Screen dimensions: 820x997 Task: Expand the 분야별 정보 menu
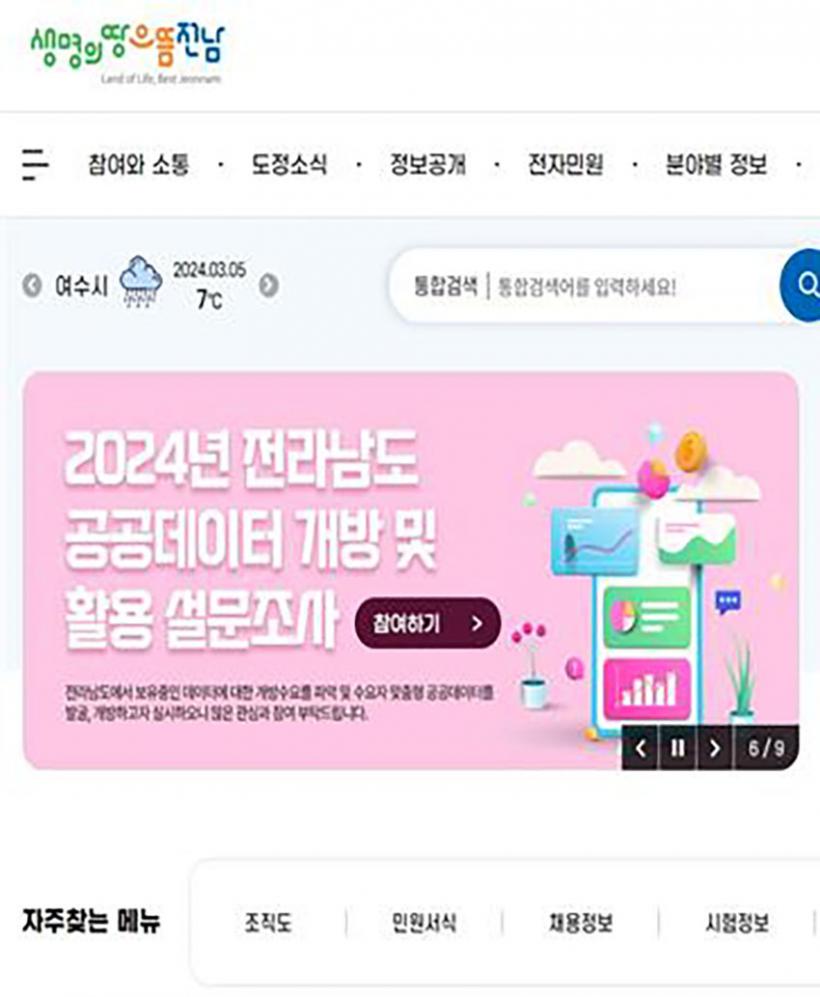(716, 165)
